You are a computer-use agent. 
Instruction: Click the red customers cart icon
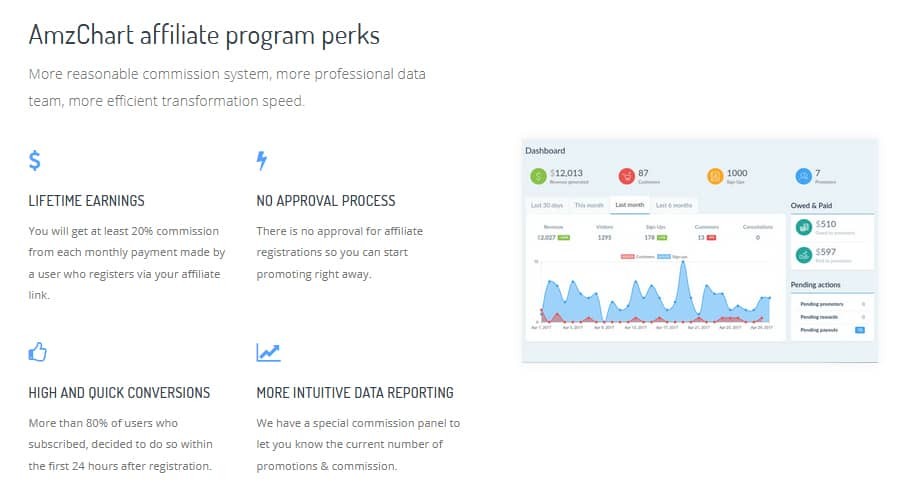627,176
